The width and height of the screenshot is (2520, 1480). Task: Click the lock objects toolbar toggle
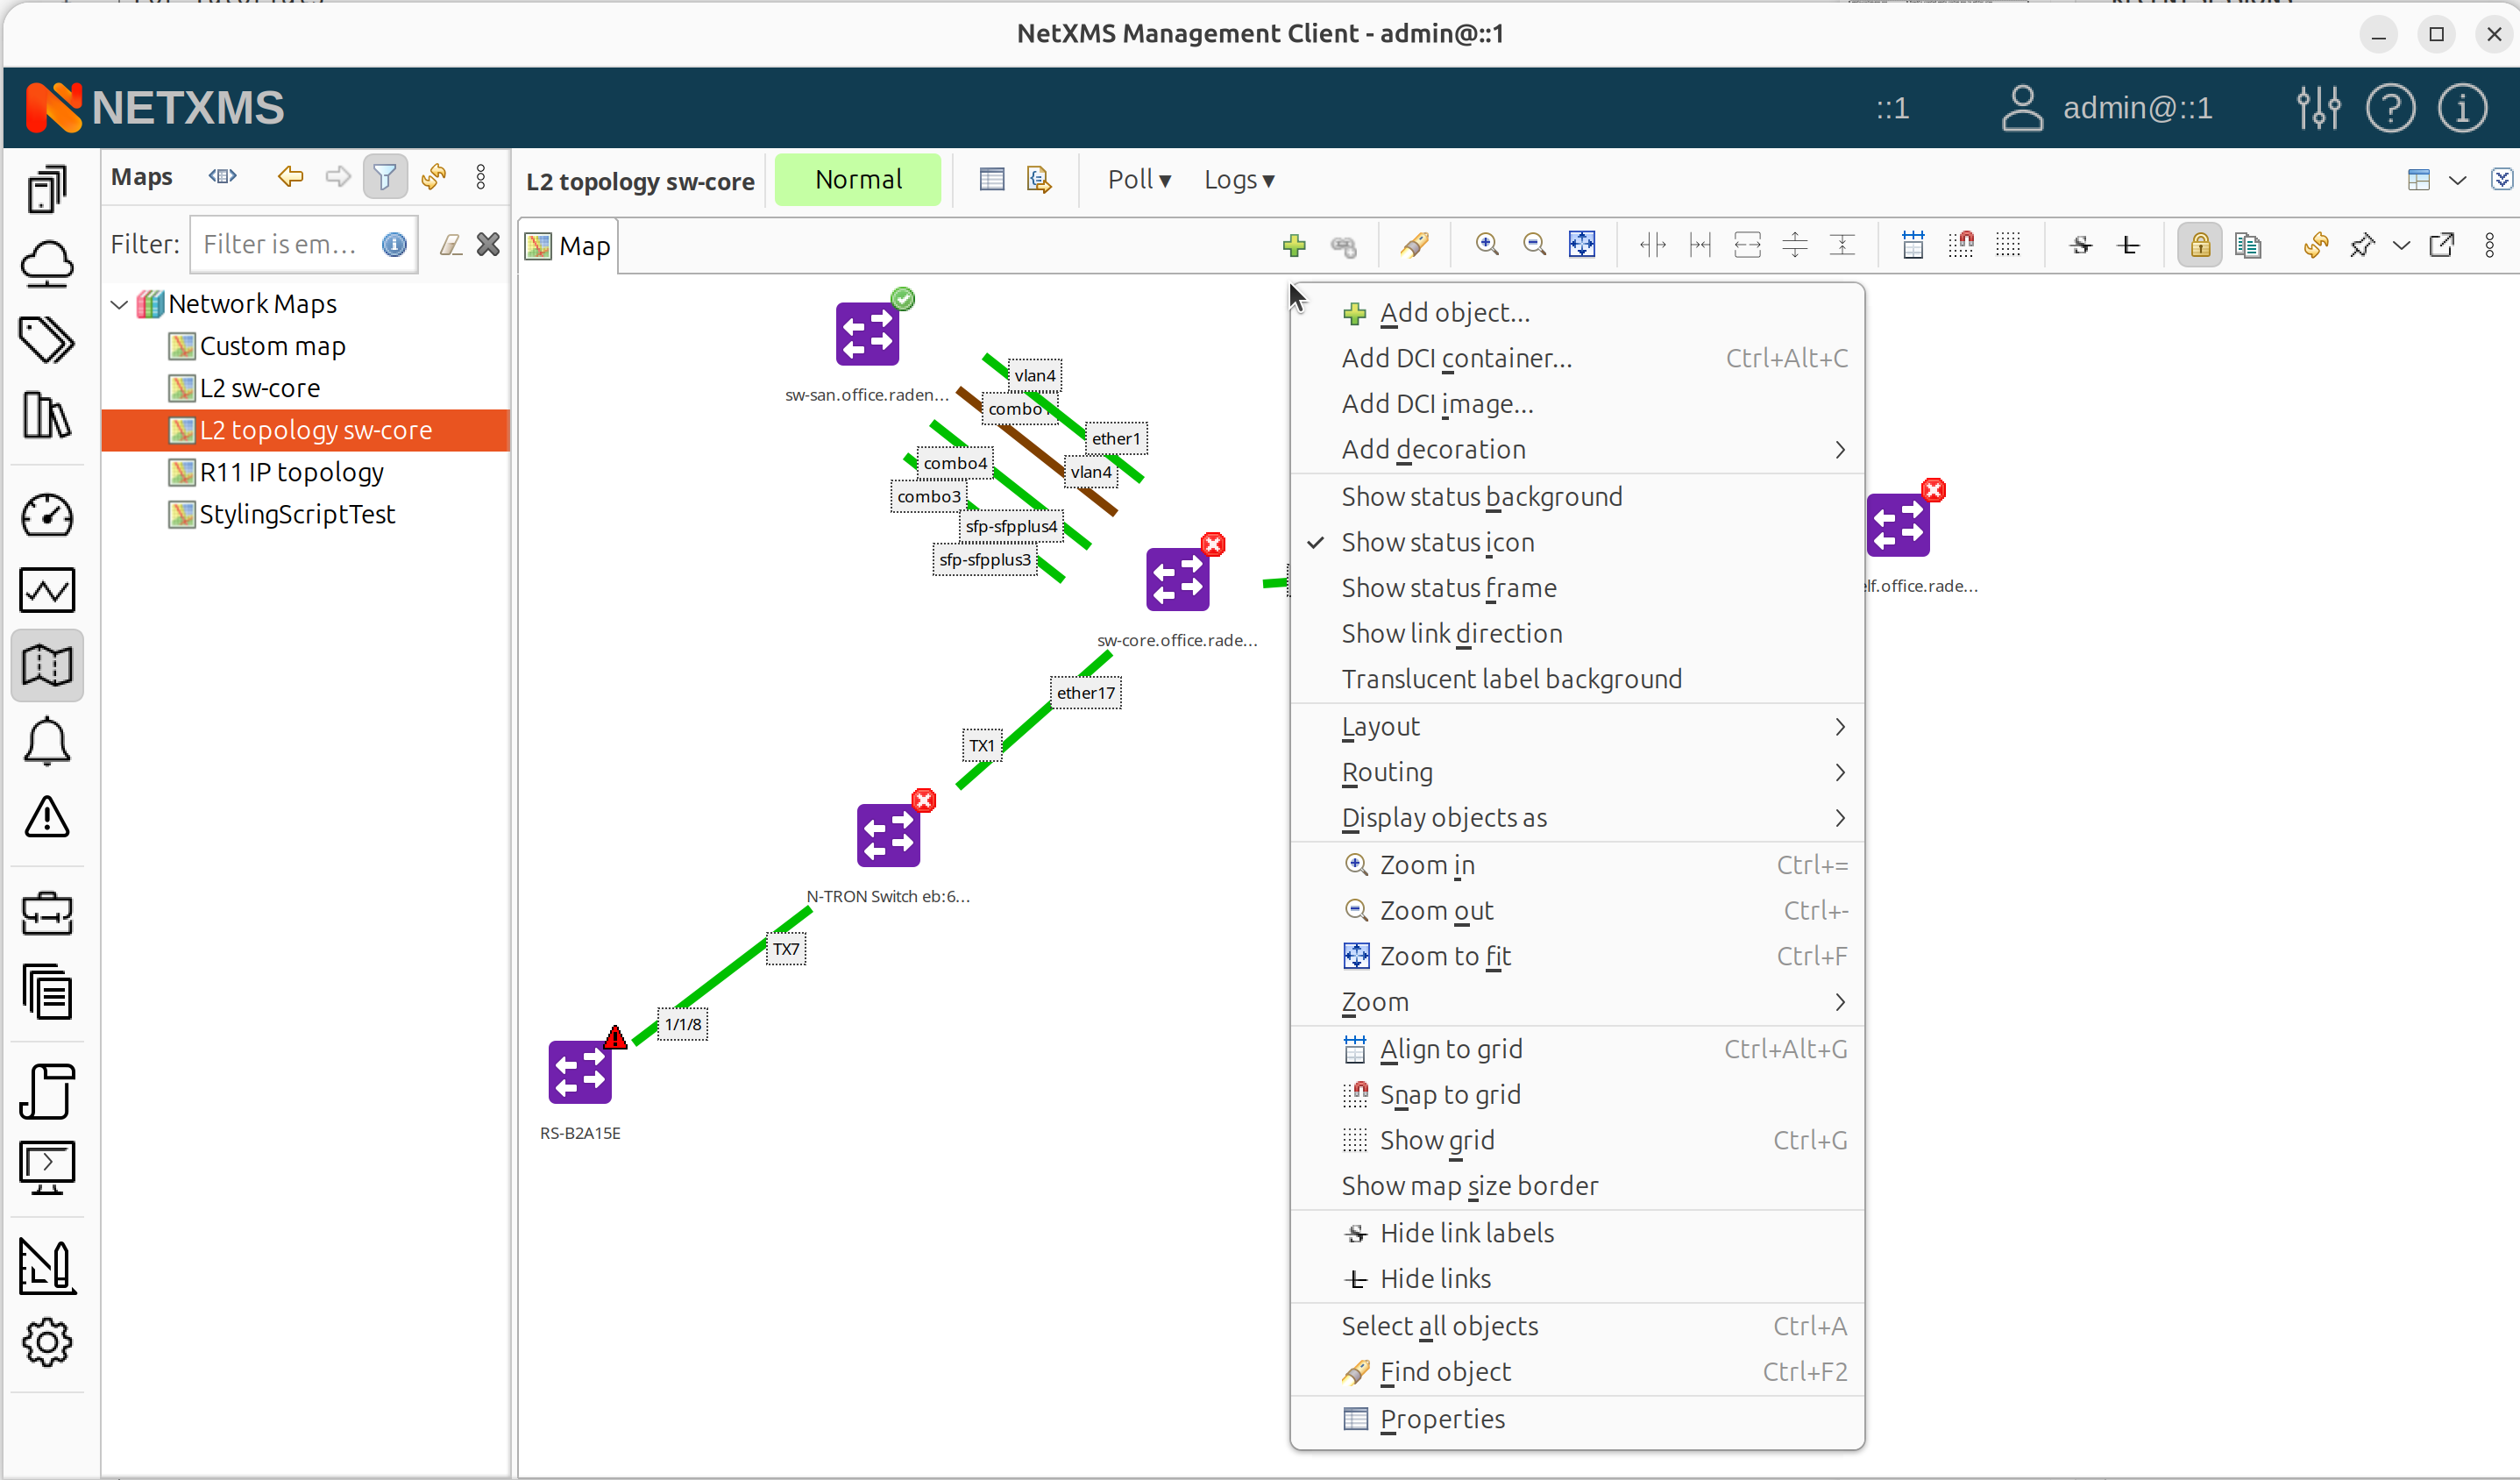2199,245
